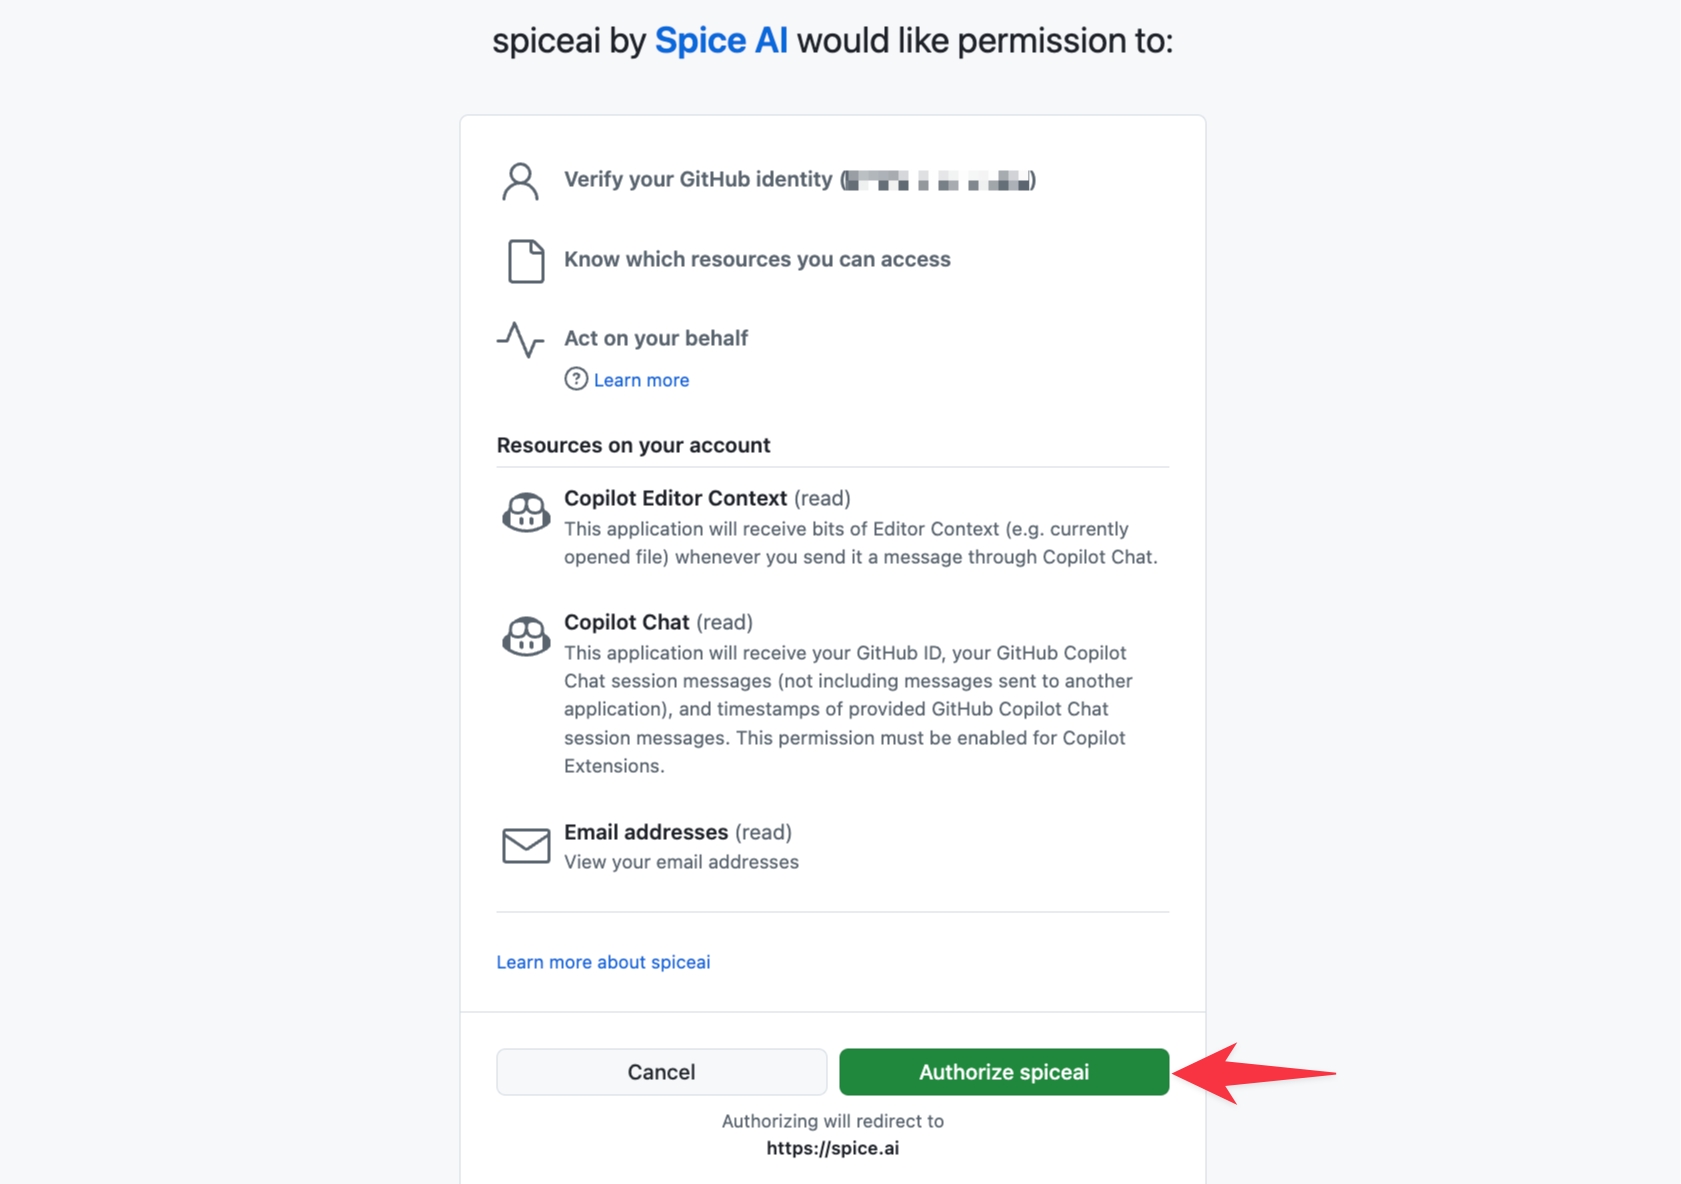Click the person identity icon

(x=520, y=182)
